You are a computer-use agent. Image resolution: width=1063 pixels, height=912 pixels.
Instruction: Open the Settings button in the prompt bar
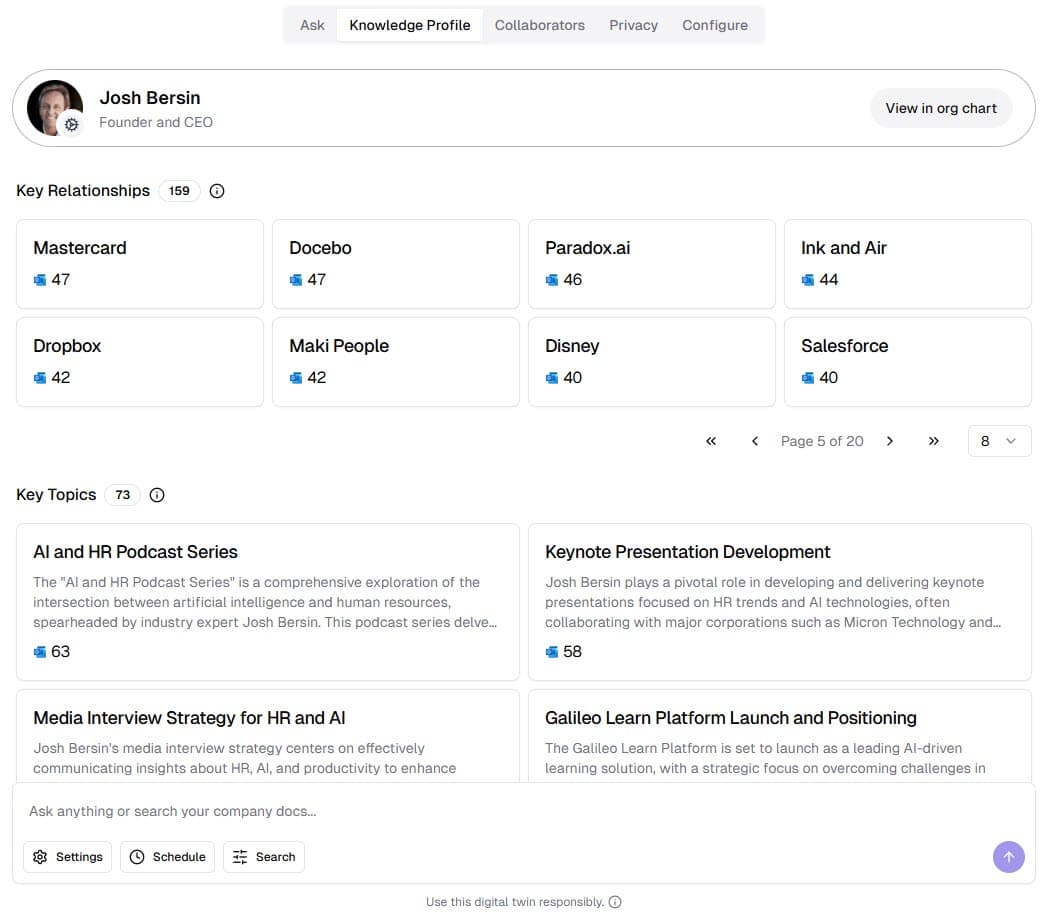(68, 857)
